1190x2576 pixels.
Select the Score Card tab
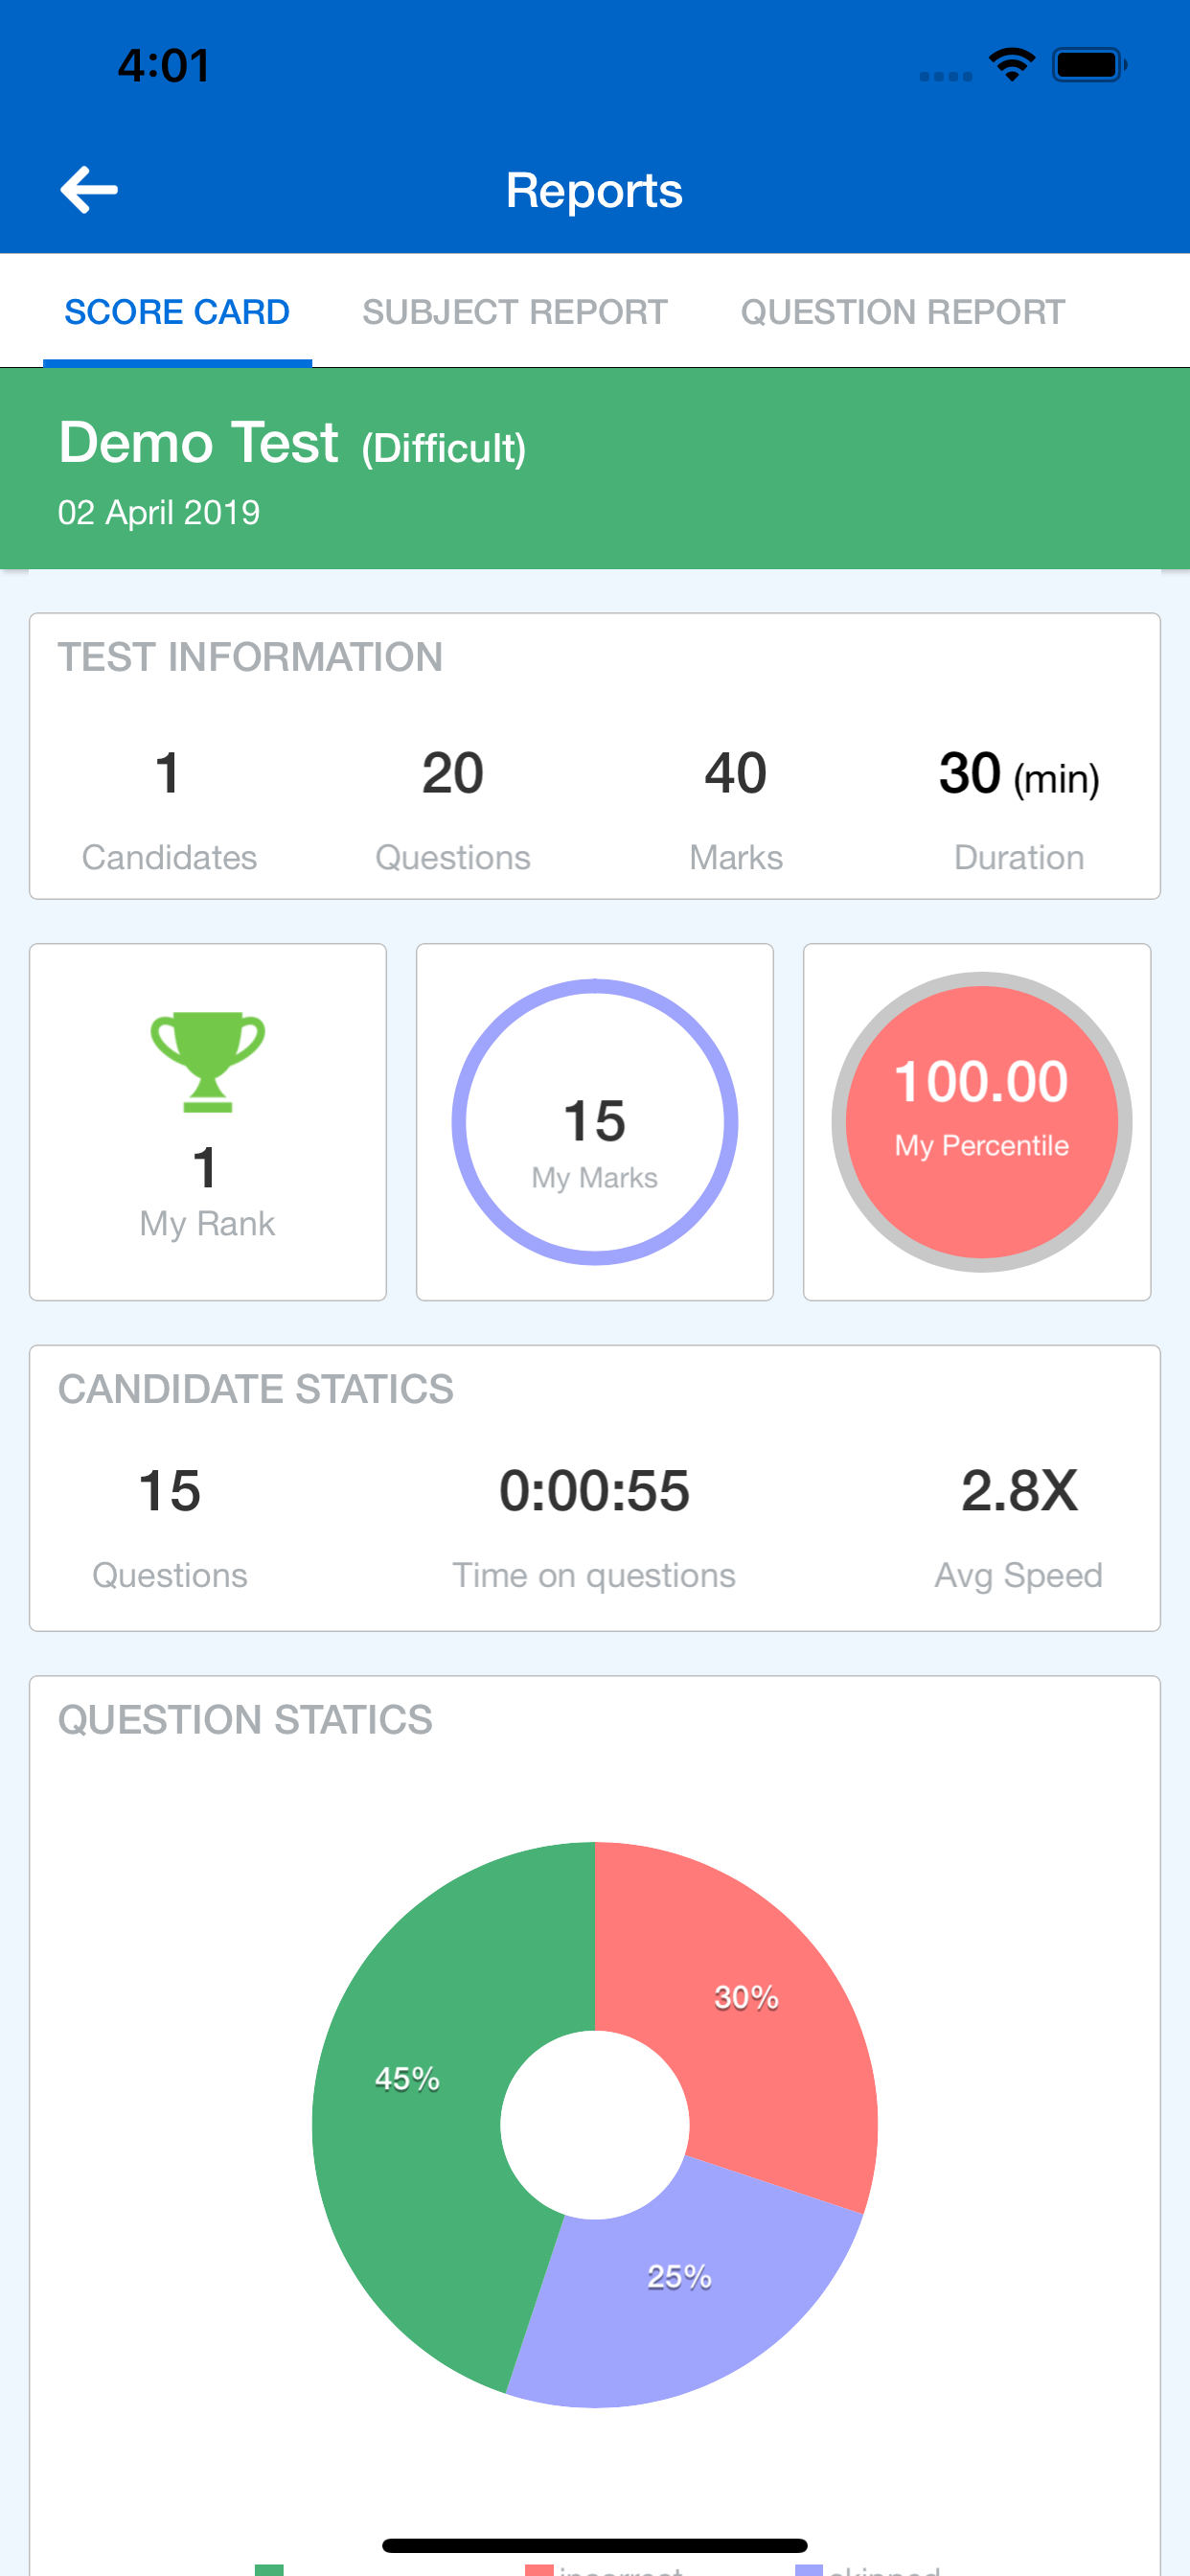point(177,312)
